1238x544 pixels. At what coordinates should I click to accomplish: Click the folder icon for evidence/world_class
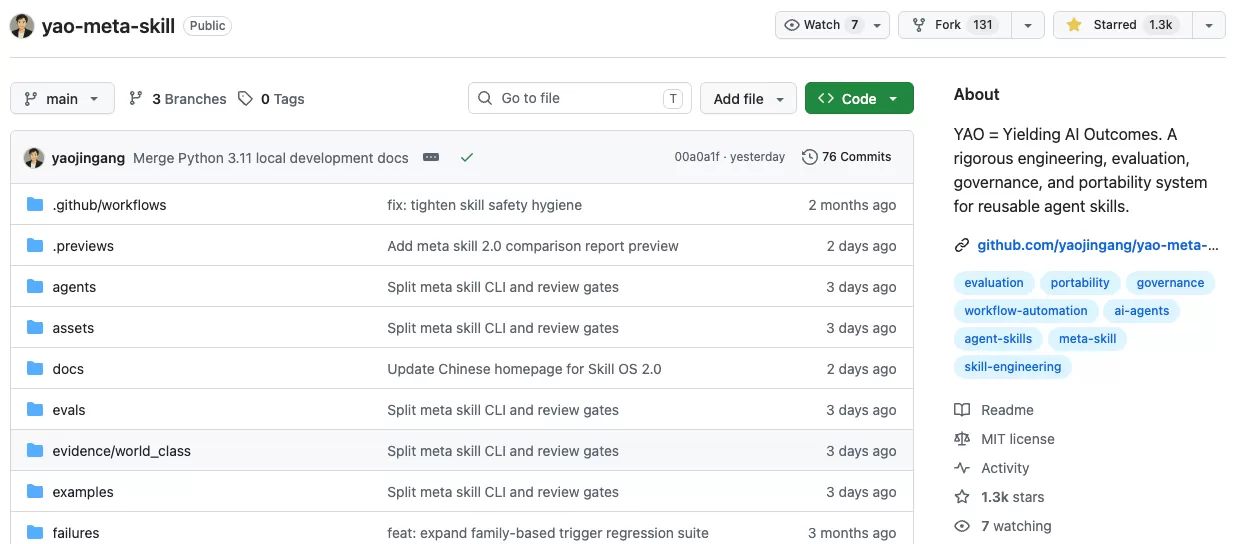point(35,450)
